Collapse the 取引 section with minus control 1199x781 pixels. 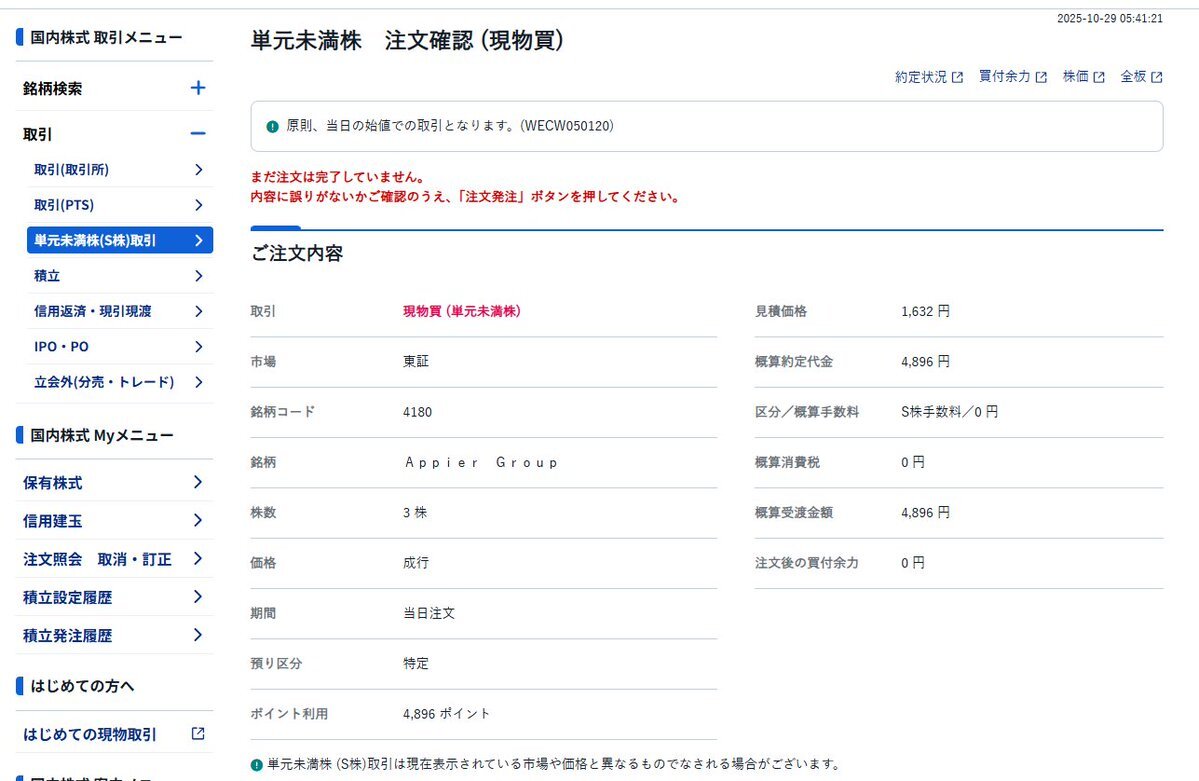tap(198, 132)
